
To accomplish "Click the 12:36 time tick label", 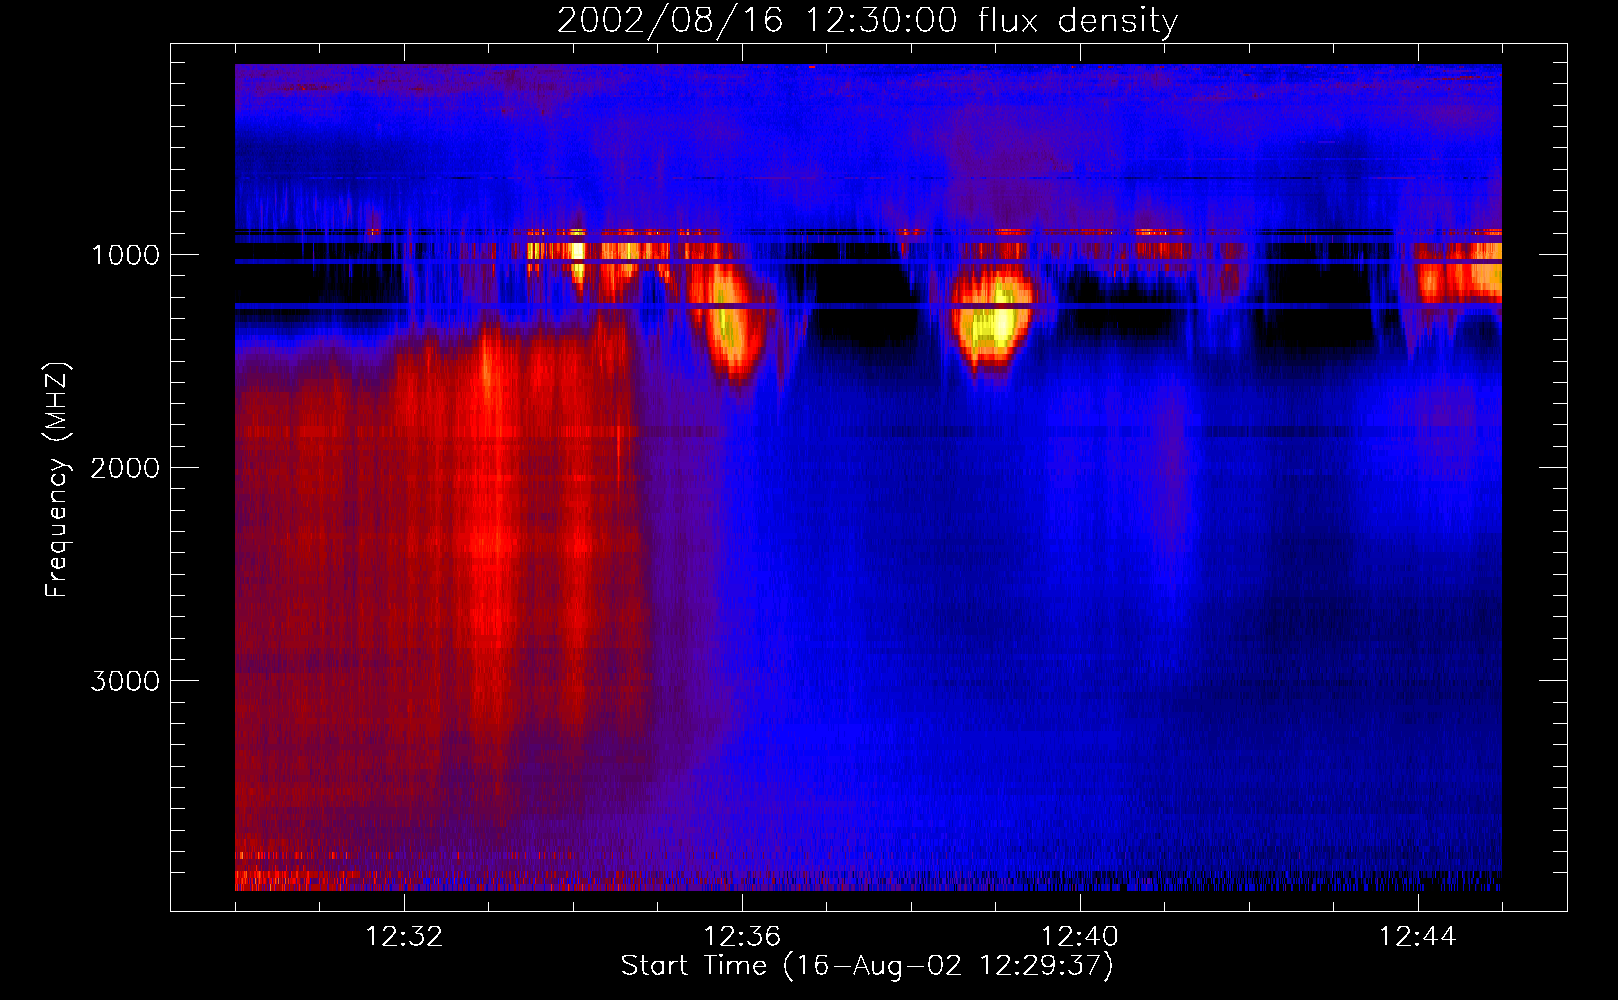I will point(742,937).
